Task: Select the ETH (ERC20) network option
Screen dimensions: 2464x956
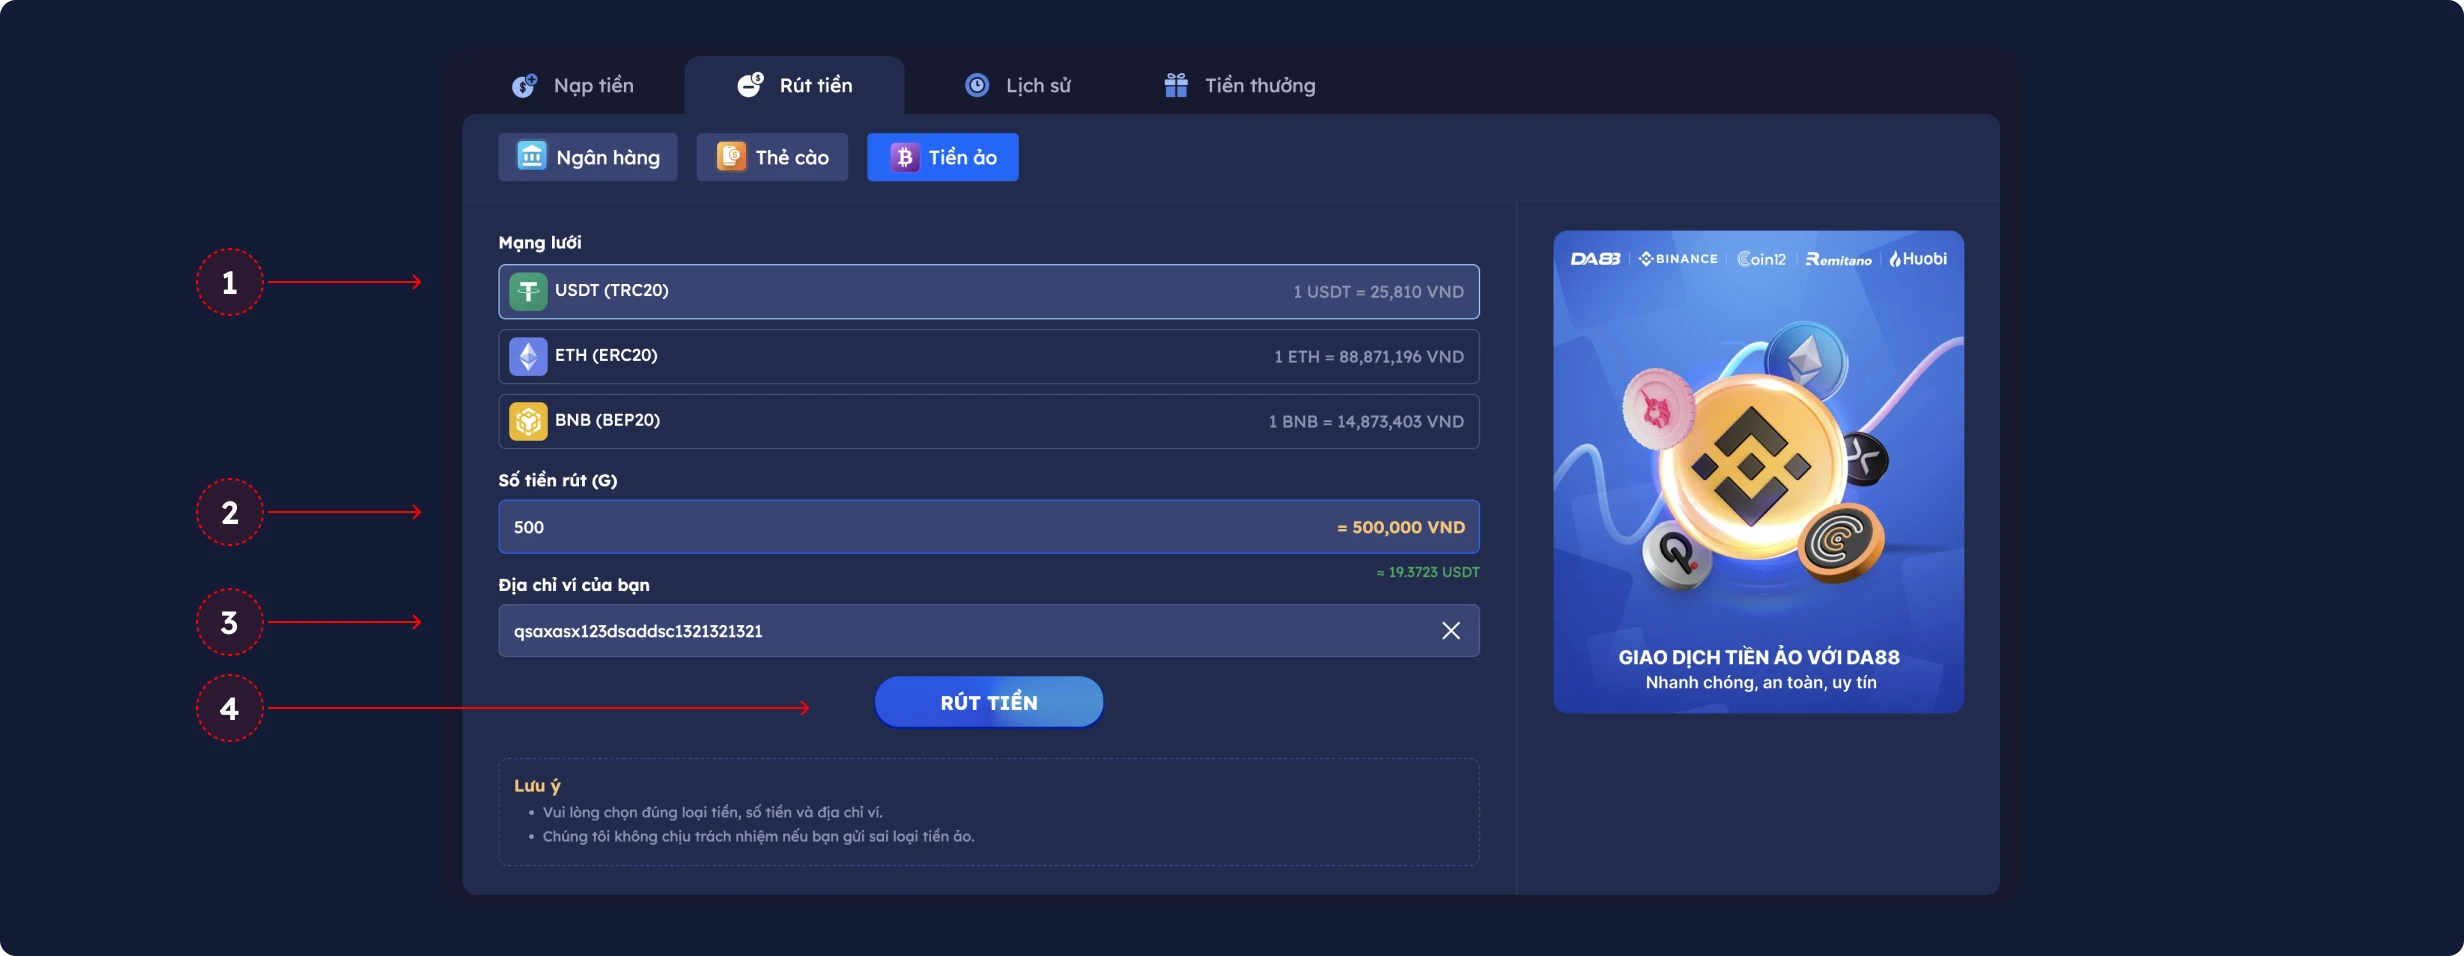Action: point(989,357)
